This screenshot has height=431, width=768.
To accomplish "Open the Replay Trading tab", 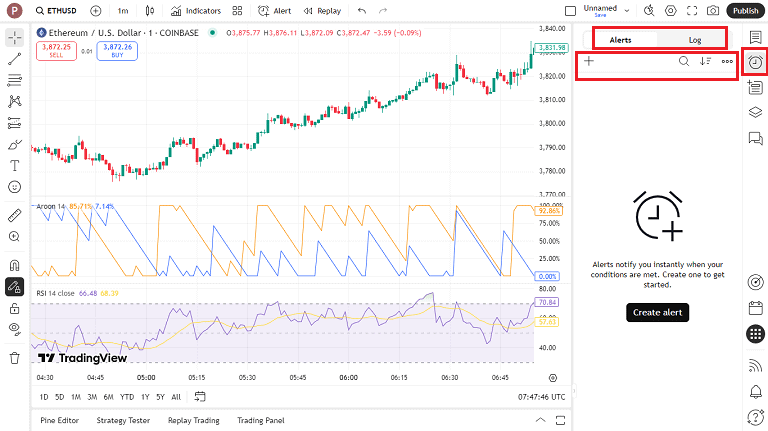I will 193,420.
